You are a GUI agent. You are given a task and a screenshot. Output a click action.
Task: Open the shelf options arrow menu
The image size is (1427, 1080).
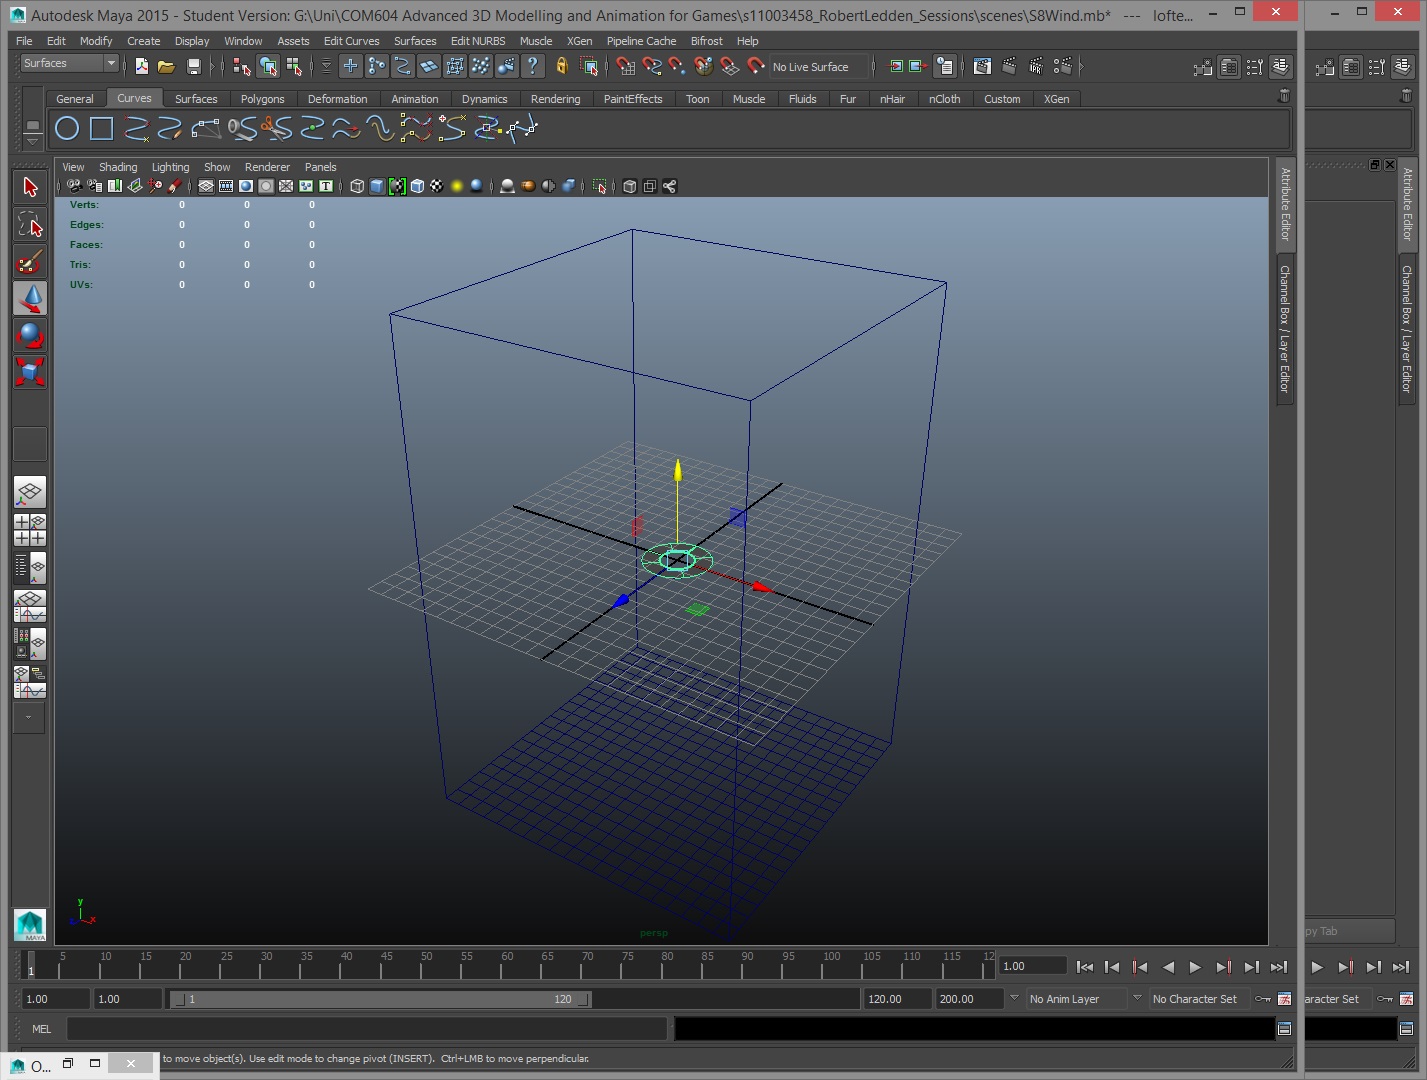click(x=32, y=141)
